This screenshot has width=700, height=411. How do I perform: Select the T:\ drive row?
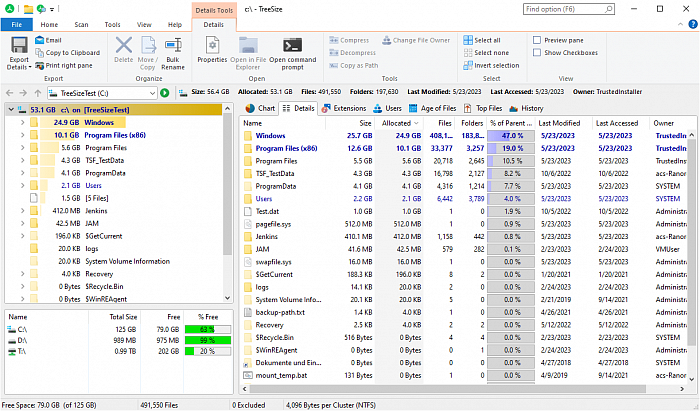pyautogui.click(x=119, y=352)
